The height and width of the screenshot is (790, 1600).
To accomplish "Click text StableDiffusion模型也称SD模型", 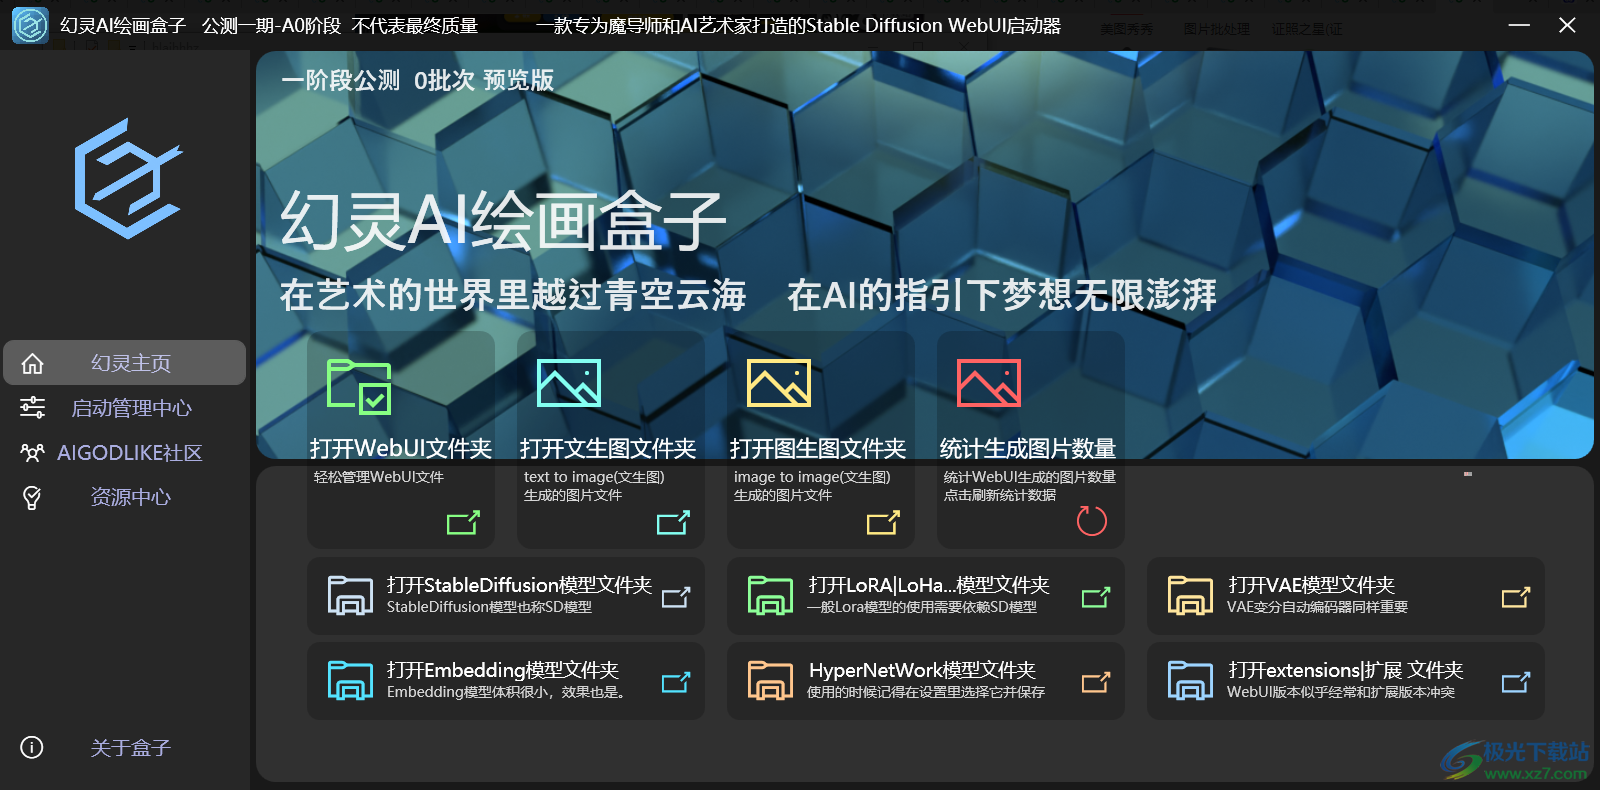I will 489,607.
